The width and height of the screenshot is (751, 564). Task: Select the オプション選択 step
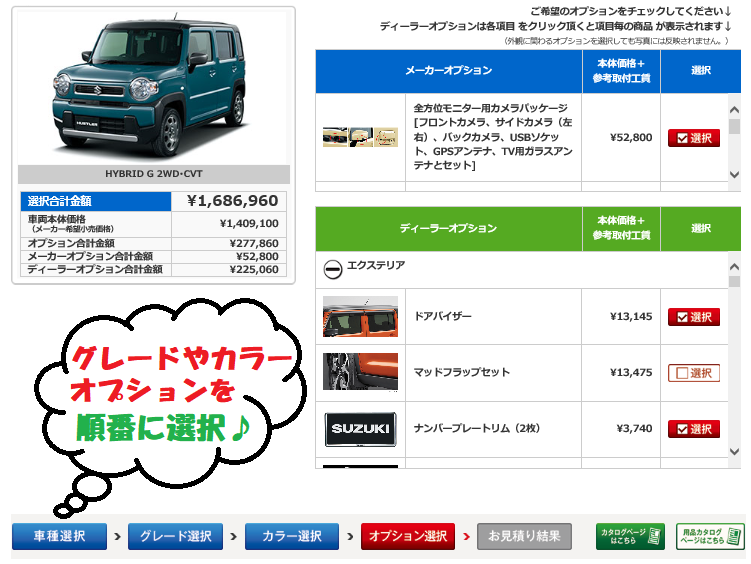(x=408, y=536)
